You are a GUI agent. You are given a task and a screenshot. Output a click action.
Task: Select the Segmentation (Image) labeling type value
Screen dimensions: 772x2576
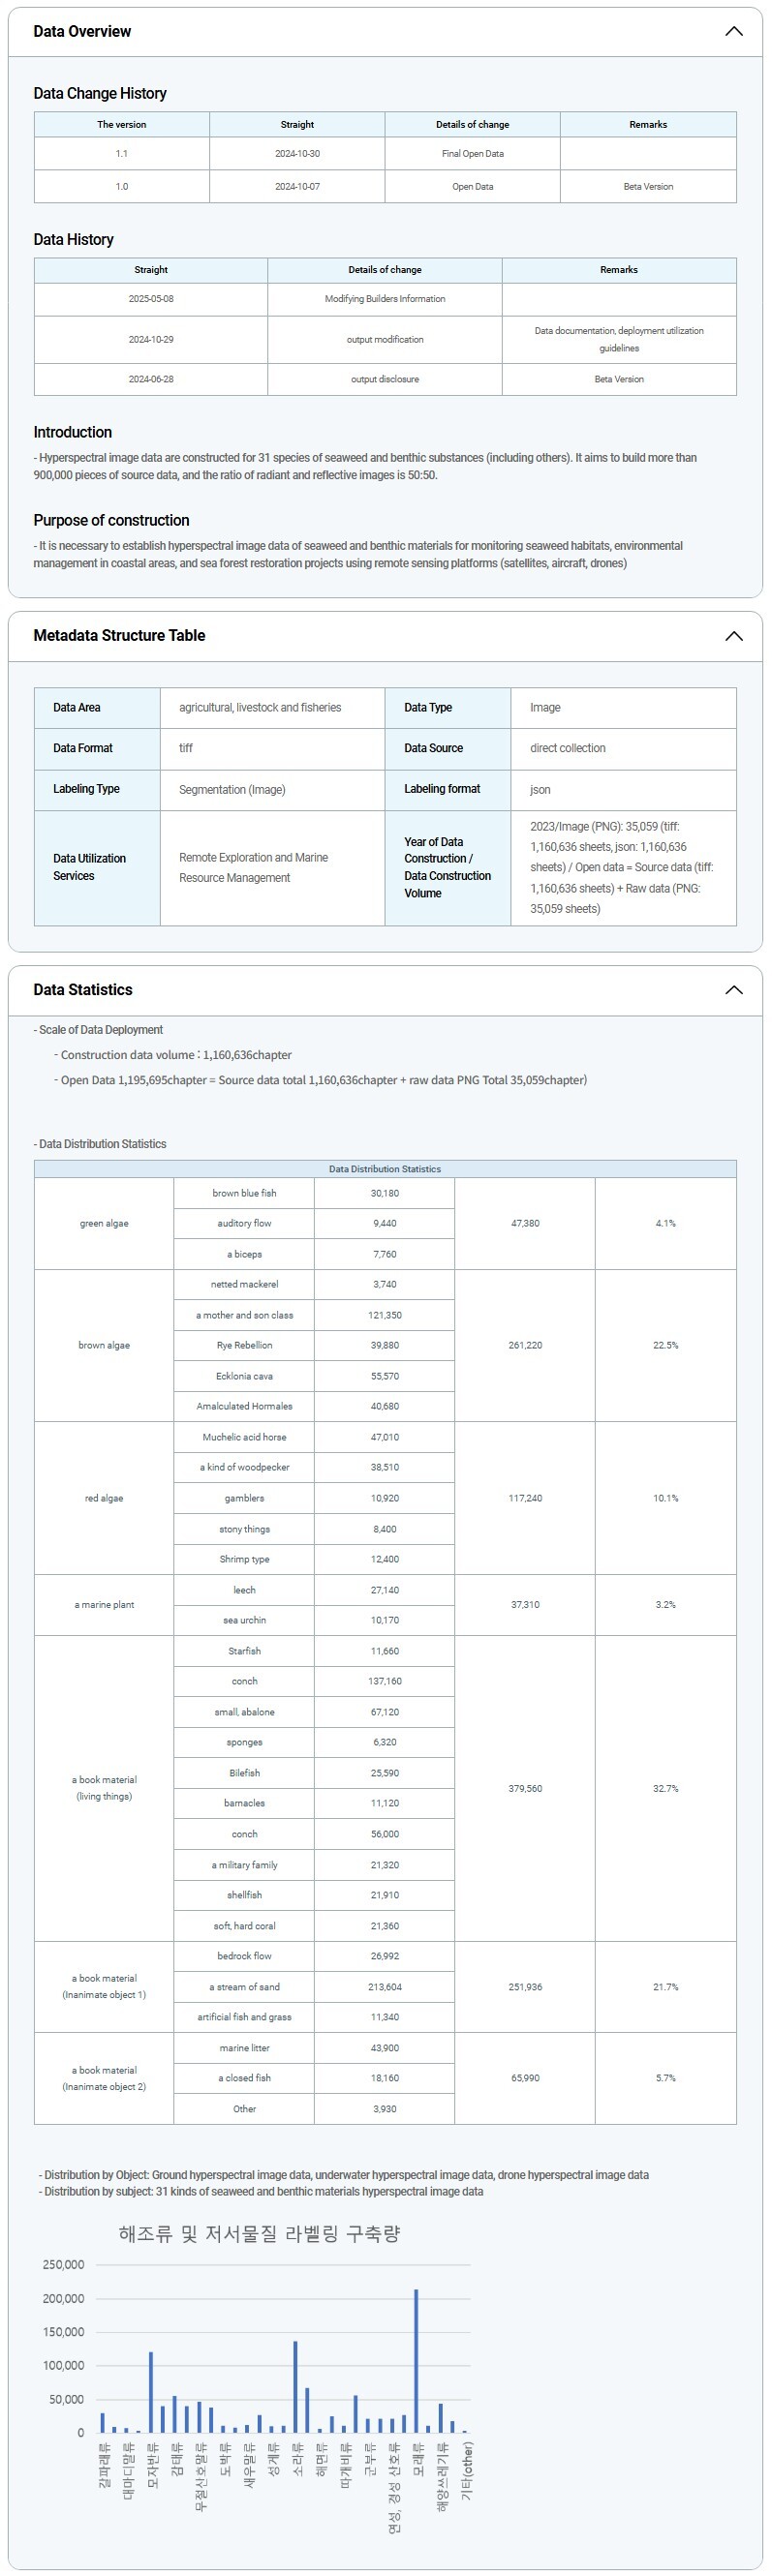click(232, 789)
